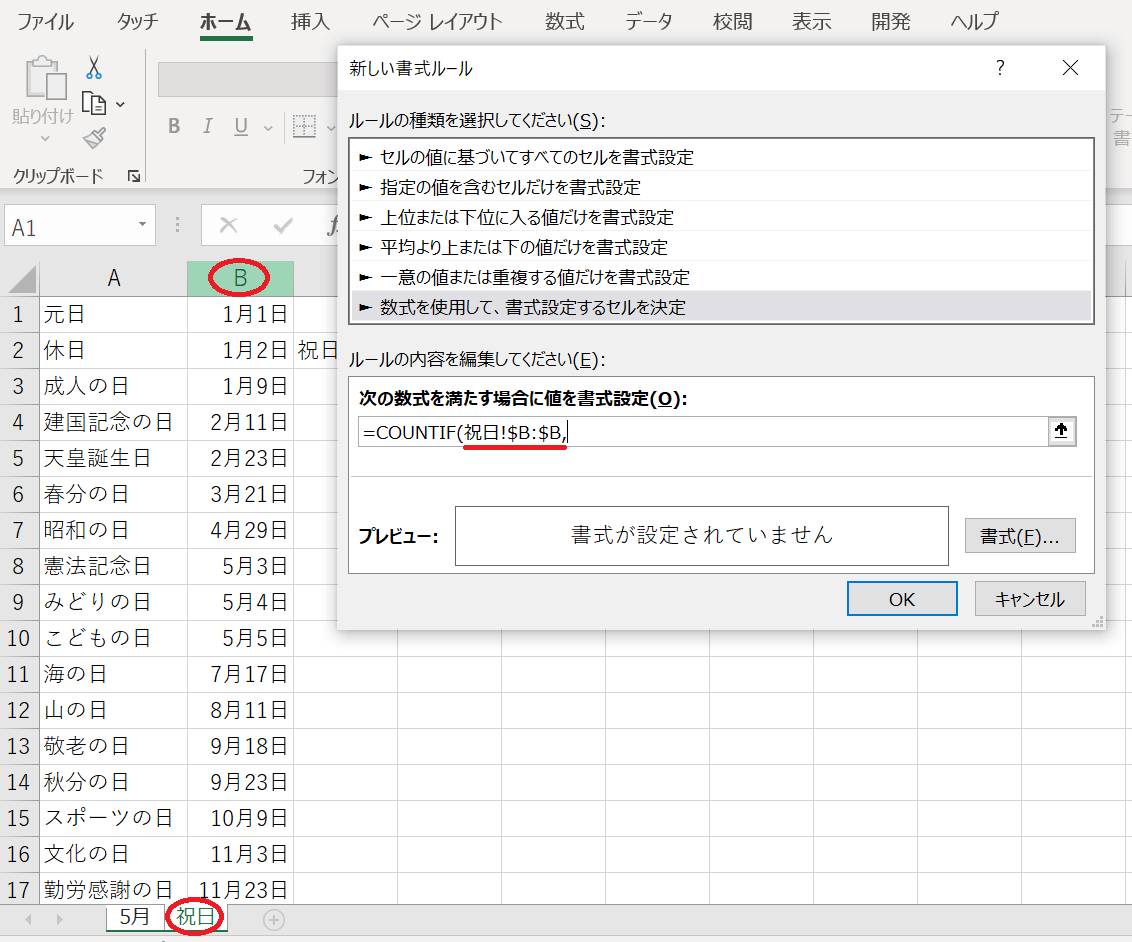Image resolution: width=1132 pixels, height=942 pixels.
Task: Click the new sheet plus icon
Action: point(274,919)
